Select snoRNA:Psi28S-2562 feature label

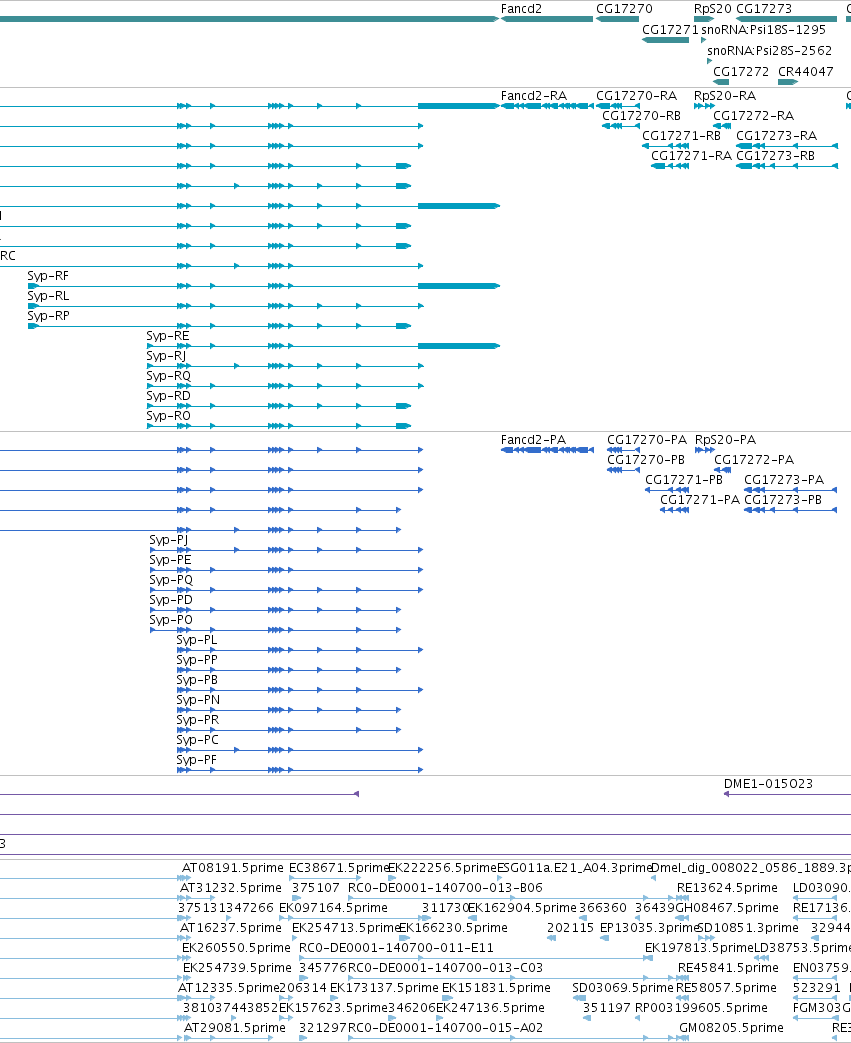pyautogui.click(x=769, y=51)
